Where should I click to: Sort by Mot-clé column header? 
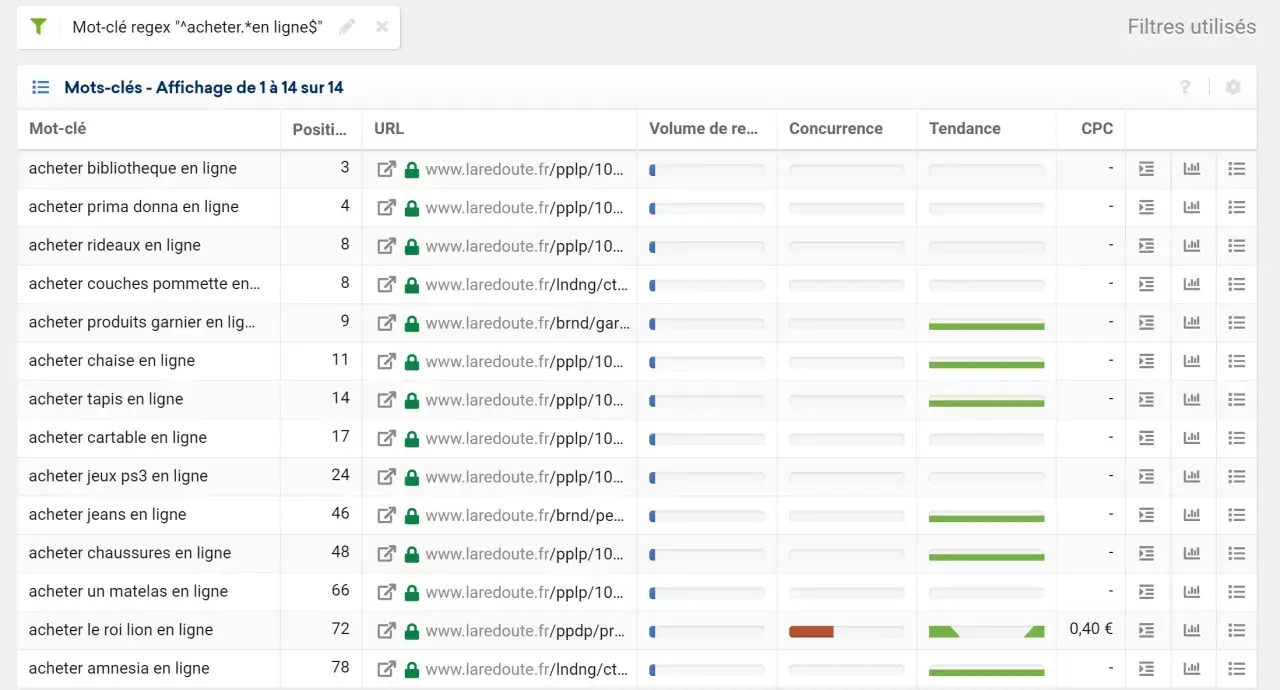pos(57,129)
